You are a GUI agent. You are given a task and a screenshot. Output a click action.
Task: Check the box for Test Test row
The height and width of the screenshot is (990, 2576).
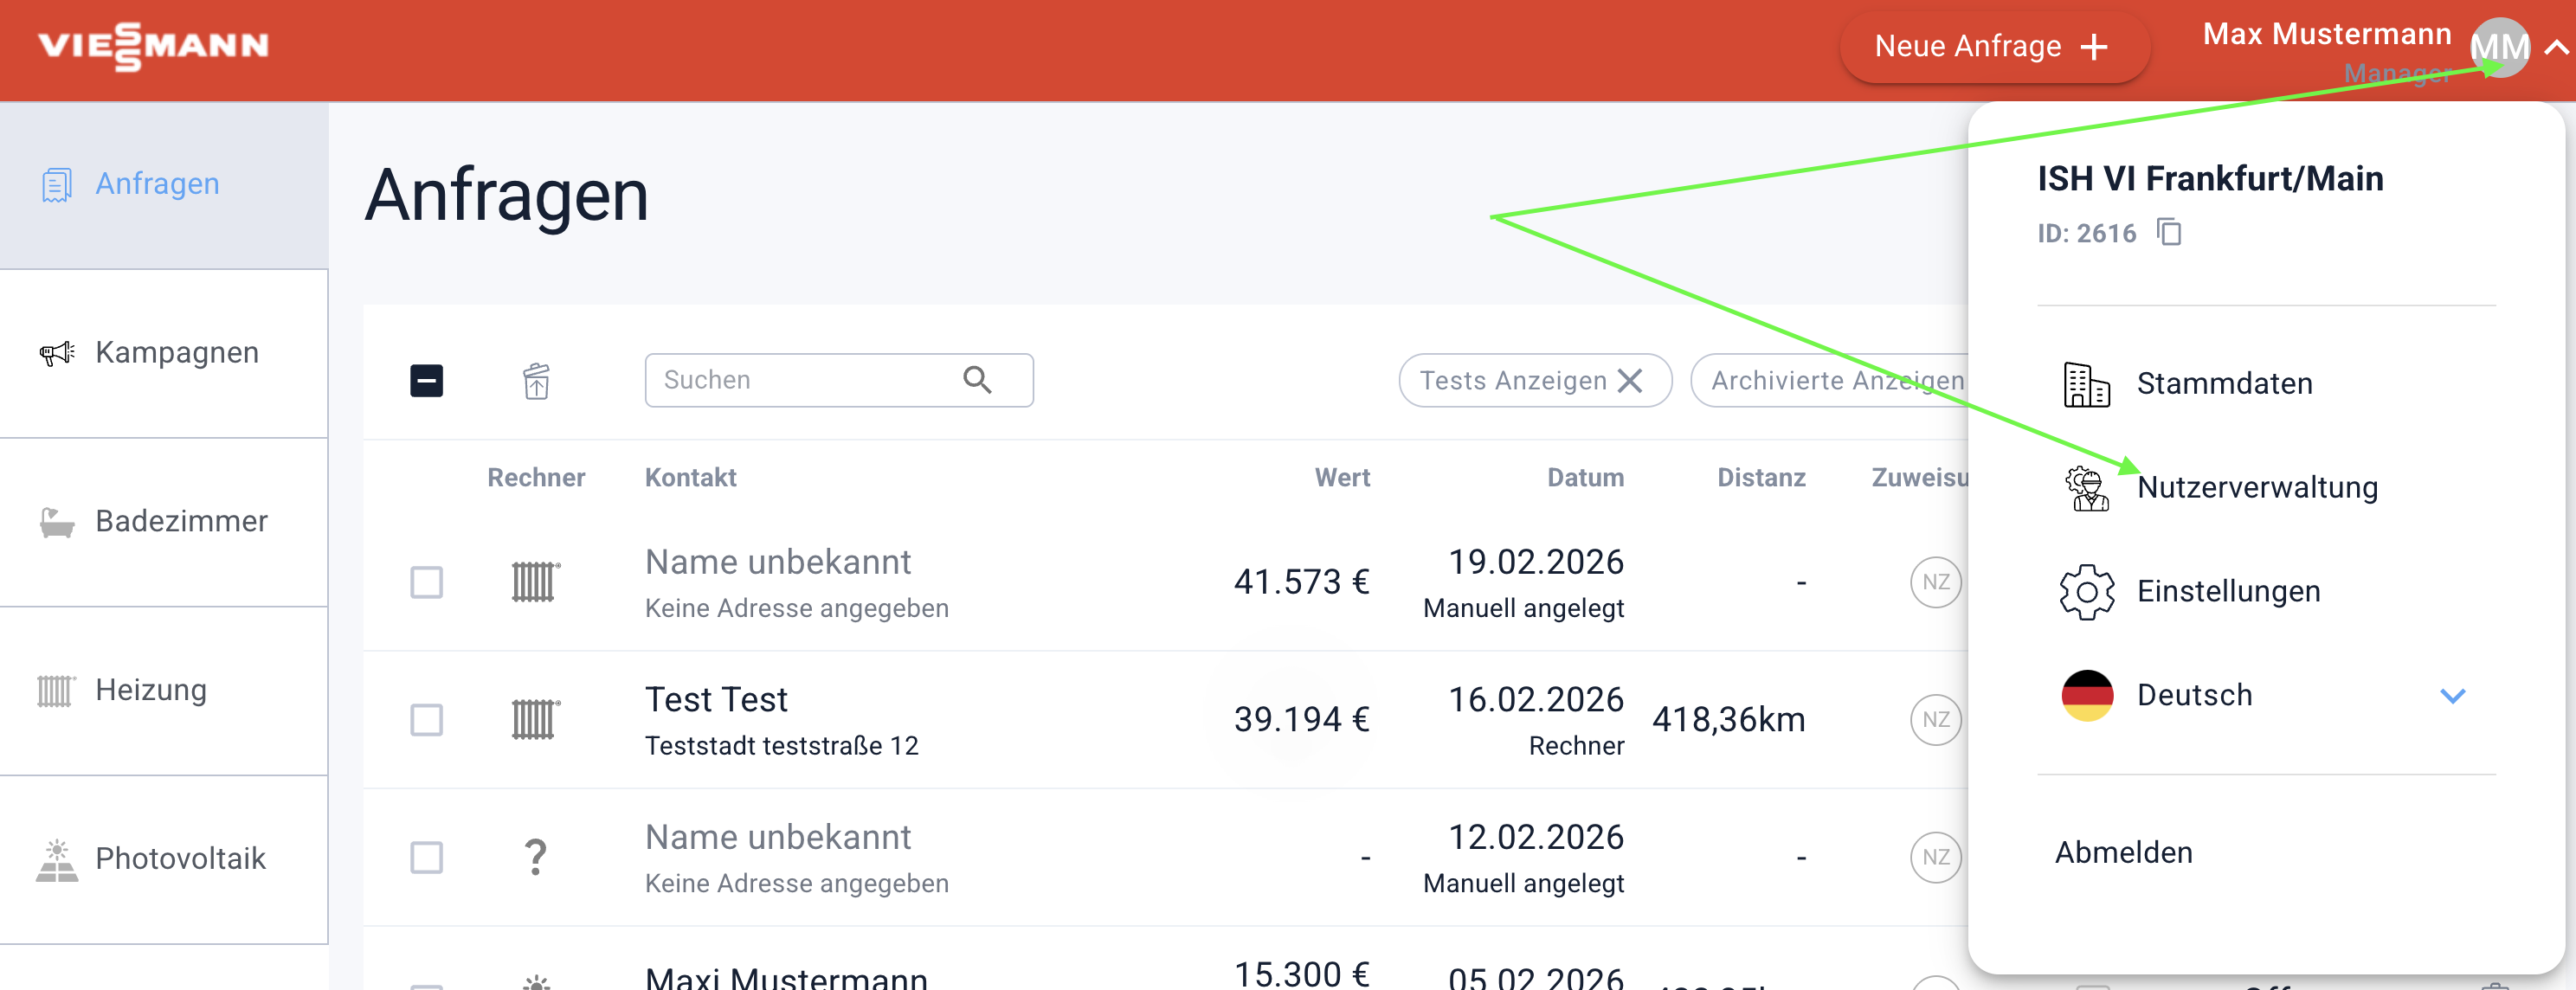[427, 720]
